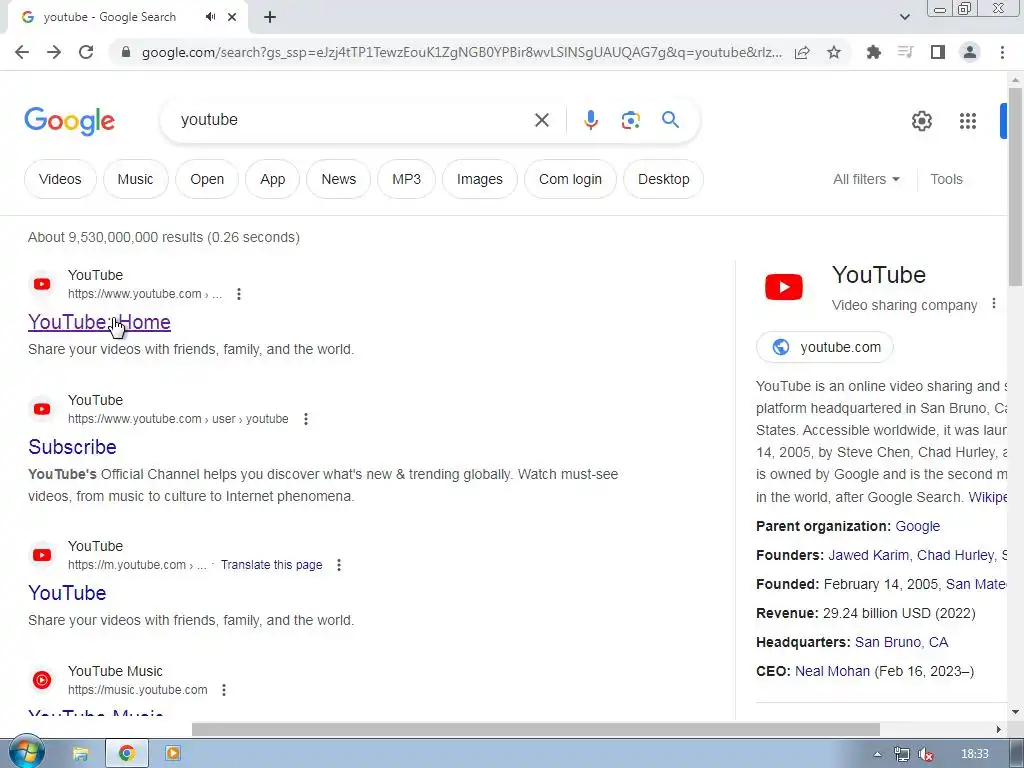1024x768 pixels.
Task: Open the Google apps grid
Action: click(x=968, y=121)
